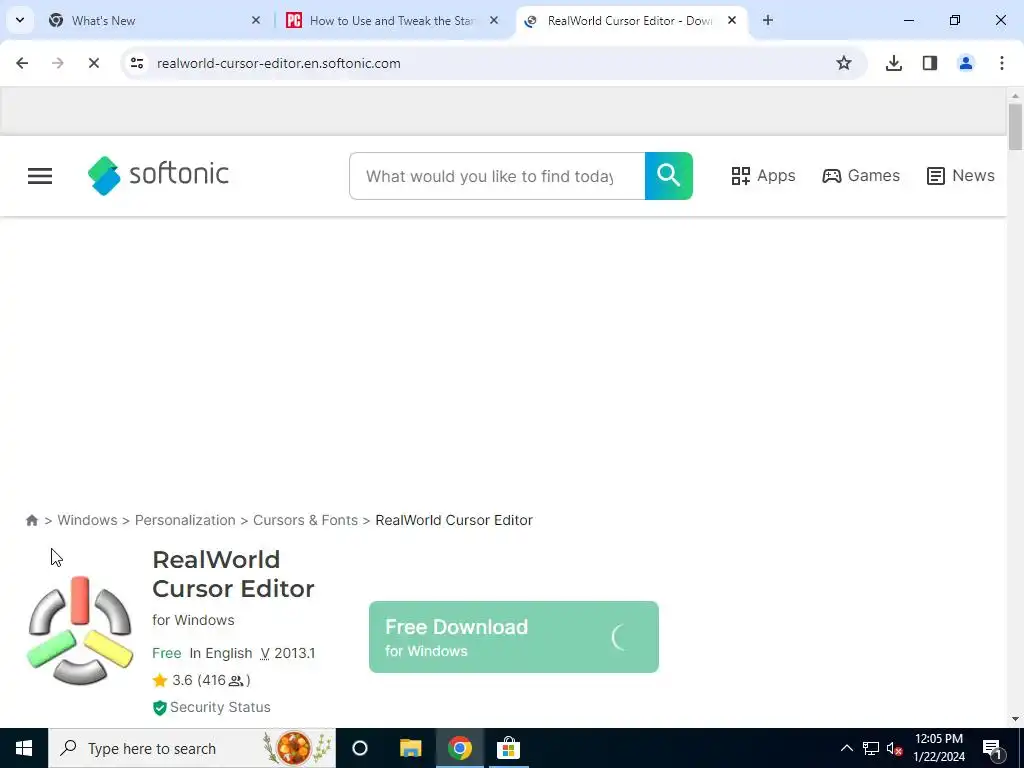Open a new browser tab
This screenshot has width=1024, height=768.
pyautogui.click(x=768, y=20)
